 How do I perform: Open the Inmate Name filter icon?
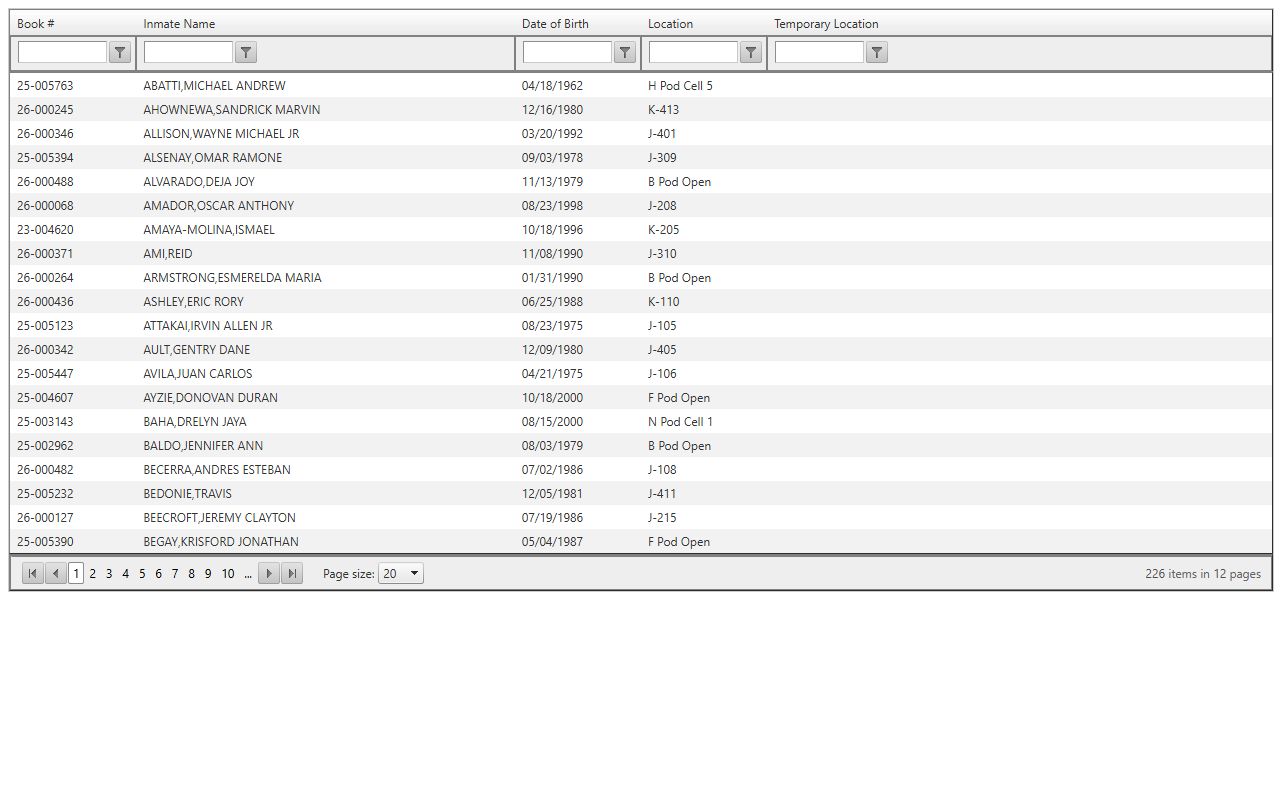(x=246, y=53)
